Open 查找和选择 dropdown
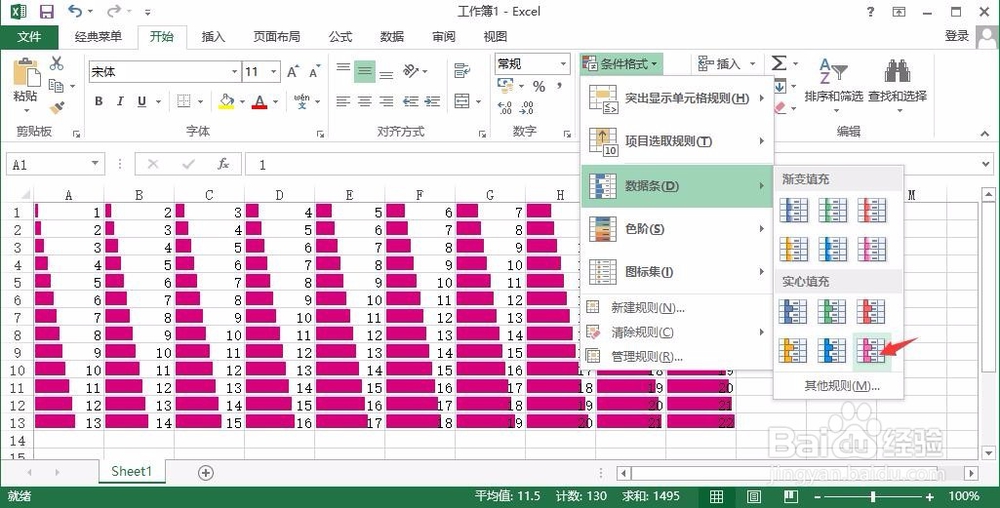This screenshot has width=1000, height=508. click(x=897, y=87)
